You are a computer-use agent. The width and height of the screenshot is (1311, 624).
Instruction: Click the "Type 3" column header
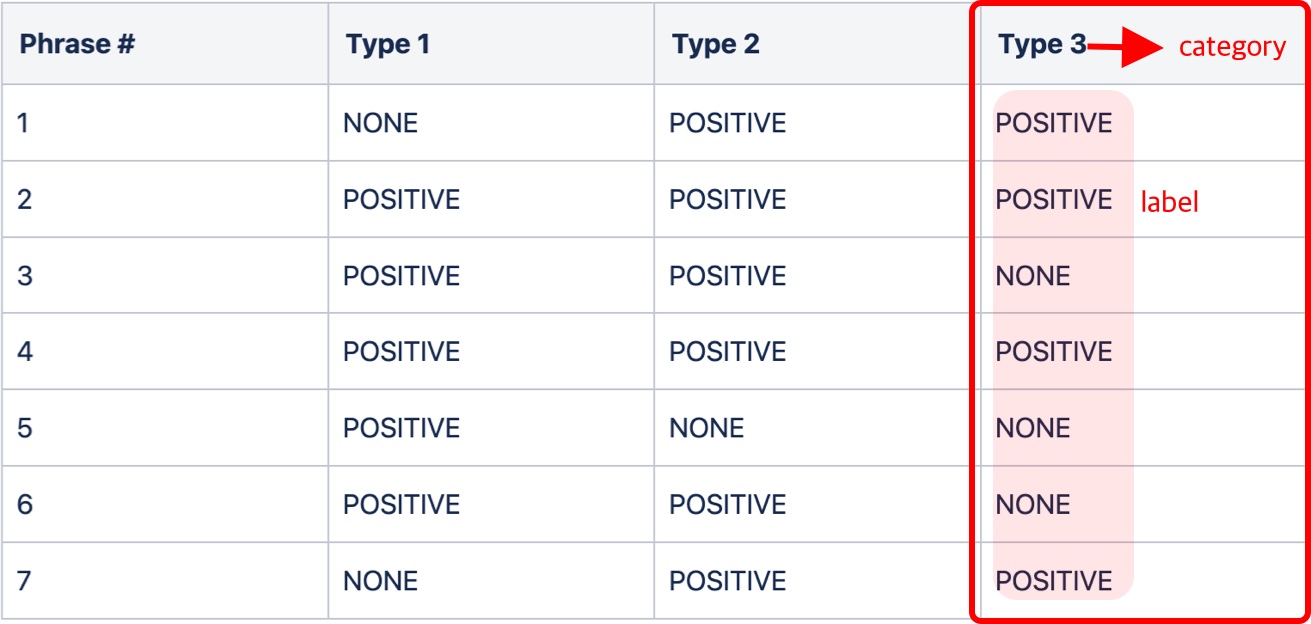[x=1041, y=45]
